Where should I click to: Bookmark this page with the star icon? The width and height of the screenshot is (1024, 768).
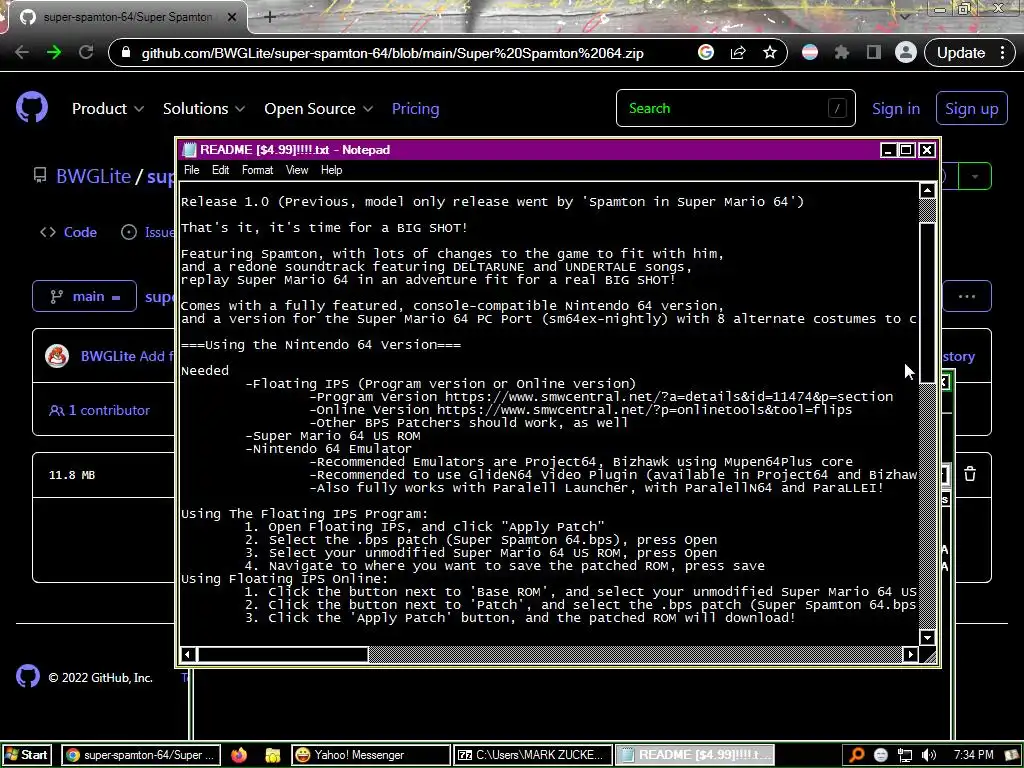[770, 52]
